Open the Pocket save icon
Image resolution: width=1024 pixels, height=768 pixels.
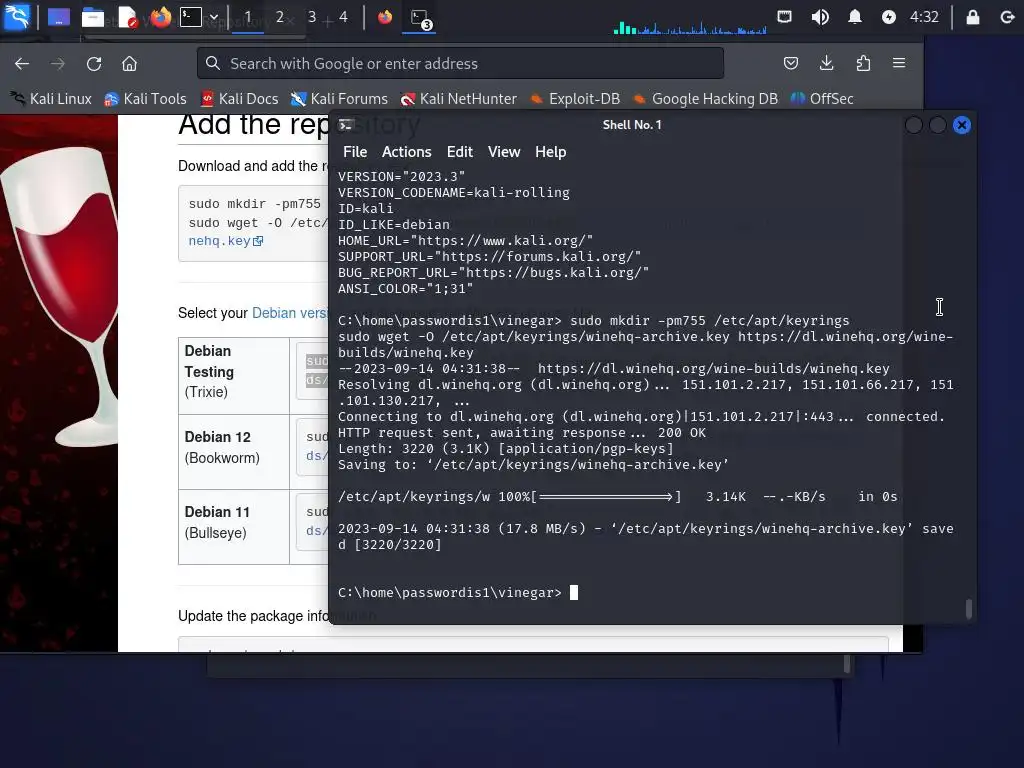click(x=791, y=63)
